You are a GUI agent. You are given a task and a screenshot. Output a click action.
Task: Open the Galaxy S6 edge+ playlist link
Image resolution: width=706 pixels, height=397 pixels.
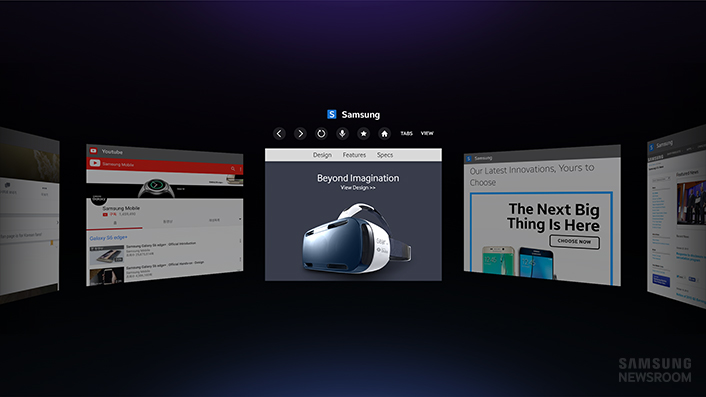click(109, 238)
